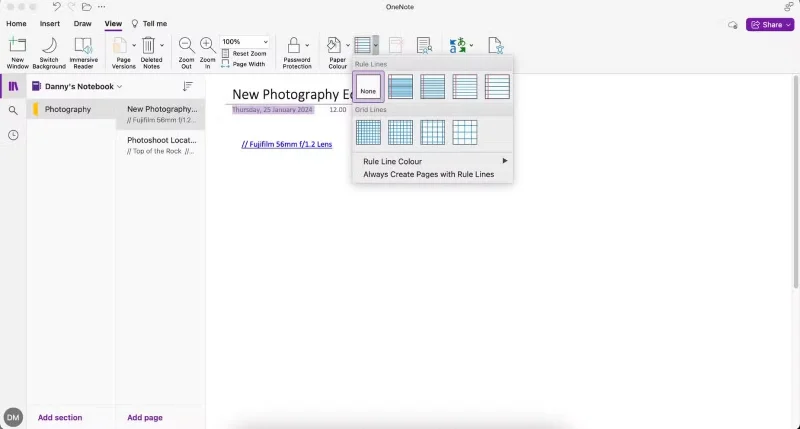Apply the second grid lines style
The image size is (800, 429).
click(x=401, y=133)
